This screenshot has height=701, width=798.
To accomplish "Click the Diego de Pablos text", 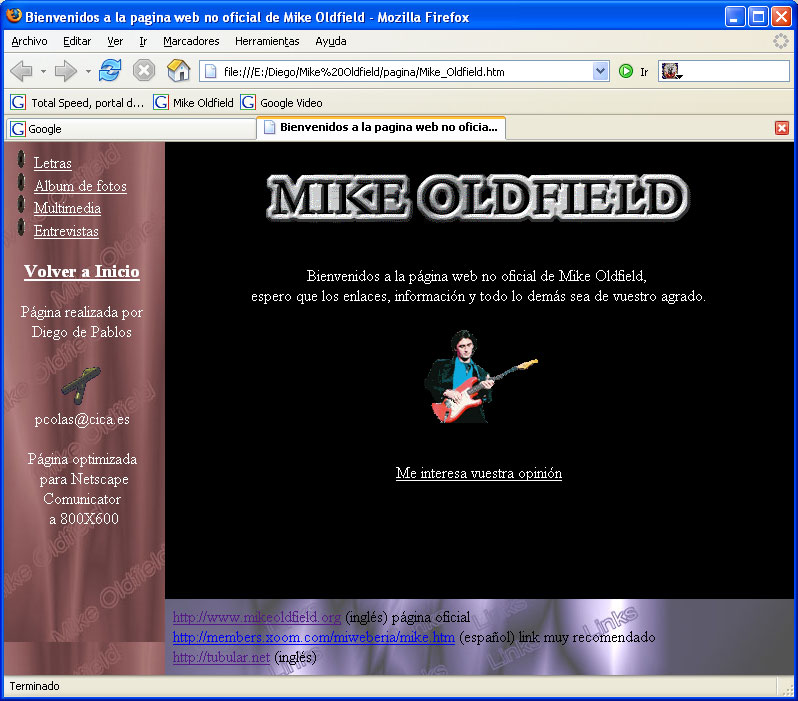I will click(82, 332).
